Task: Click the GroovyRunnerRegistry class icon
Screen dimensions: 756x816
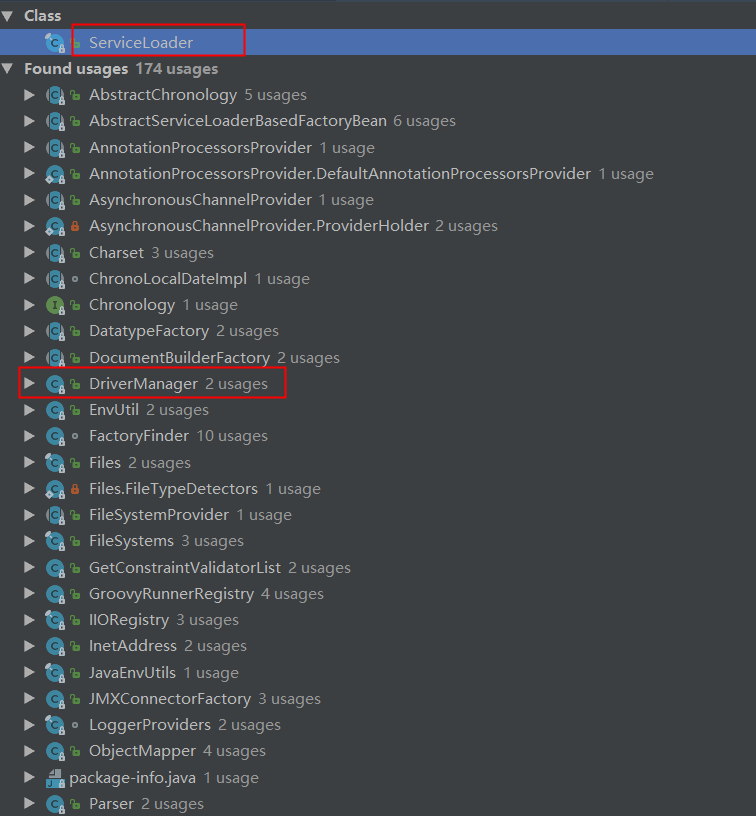Action: click(55, 594)
